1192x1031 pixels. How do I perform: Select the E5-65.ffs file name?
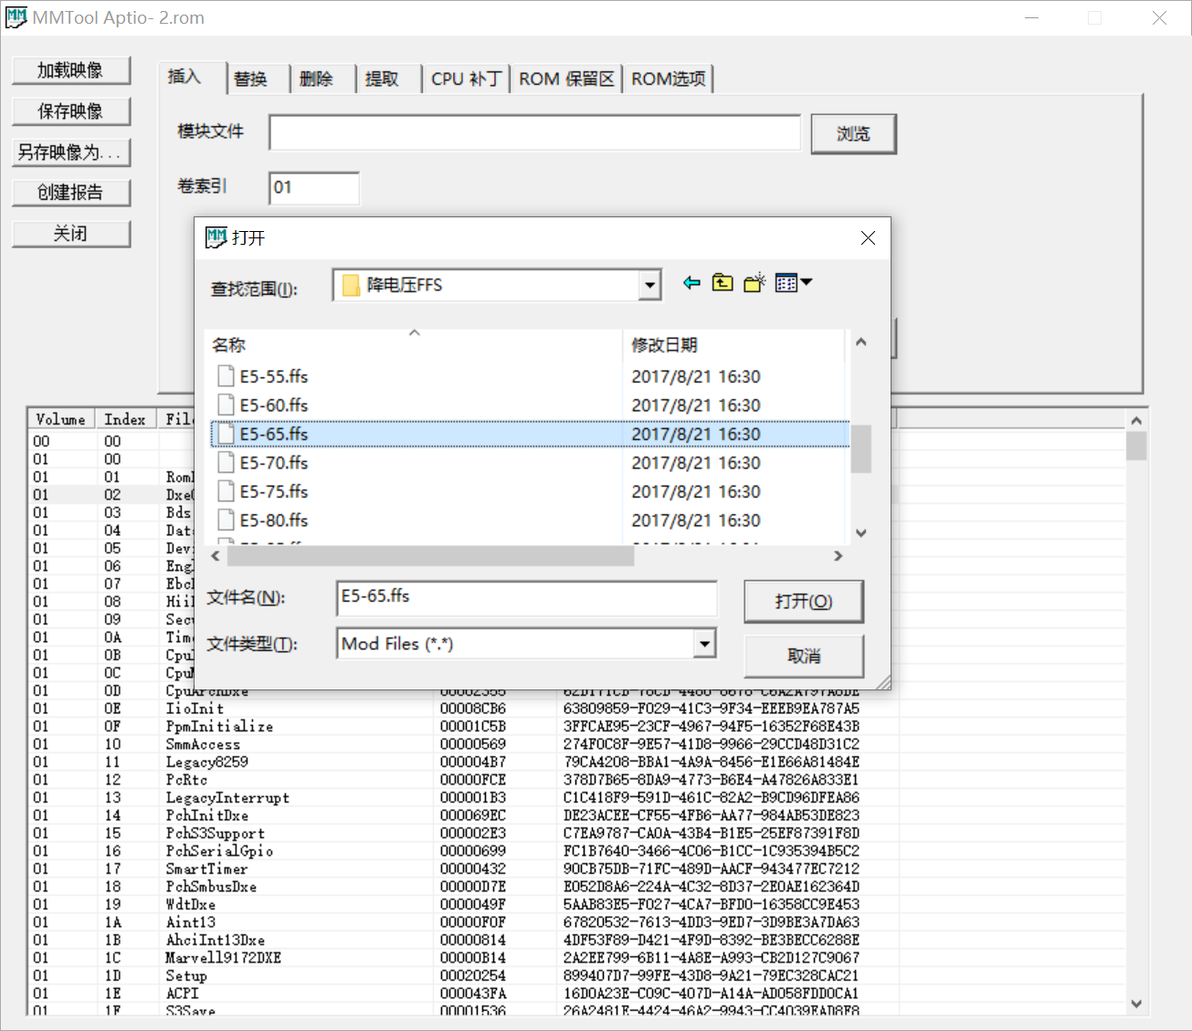pos(274,434)
